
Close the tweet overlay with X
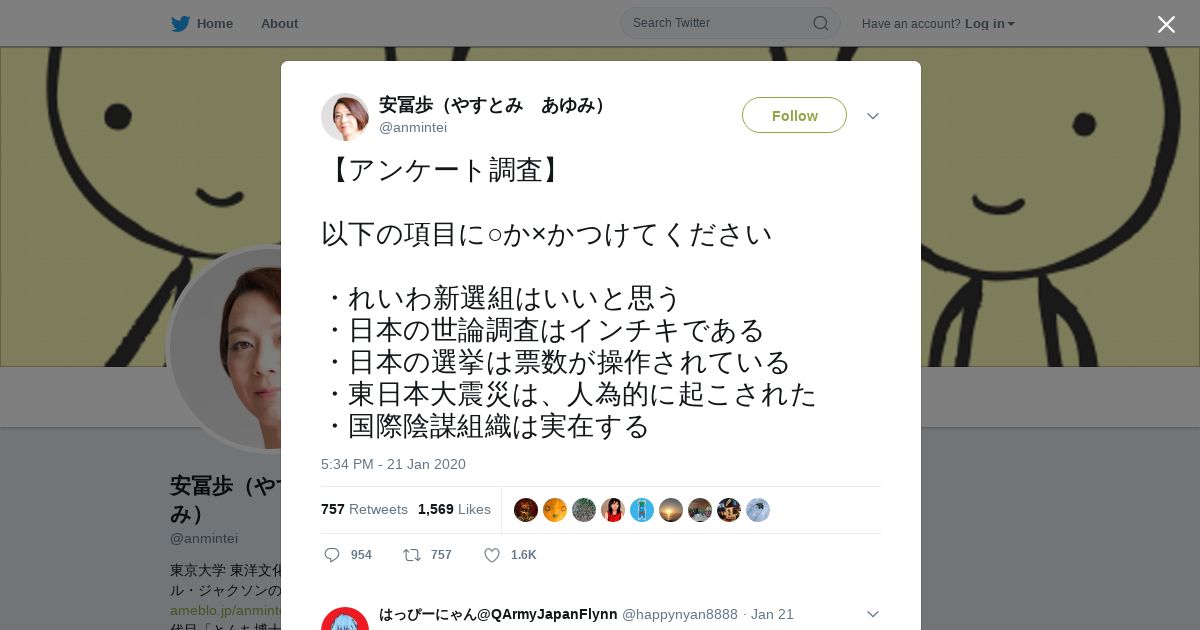pos(1166,24)
